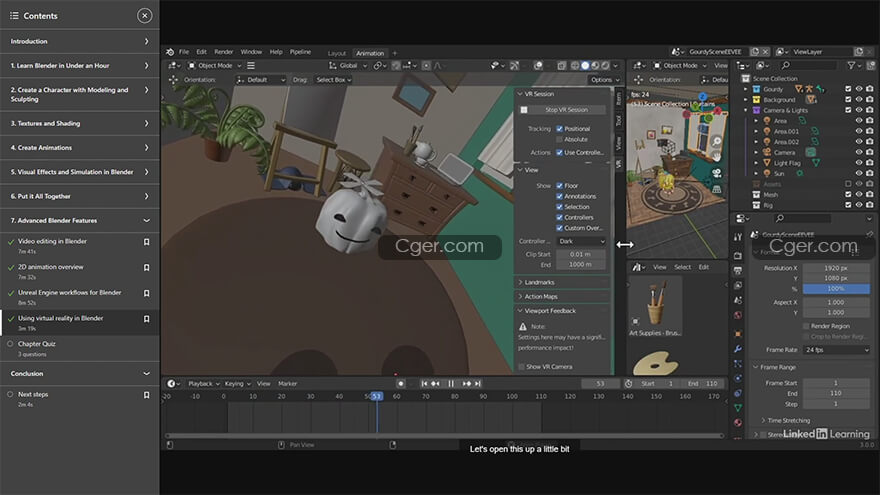Toggle Use Controller Actions checkbox
The width and height of the screenshot is (880, 495).
(x=560, y=153)
